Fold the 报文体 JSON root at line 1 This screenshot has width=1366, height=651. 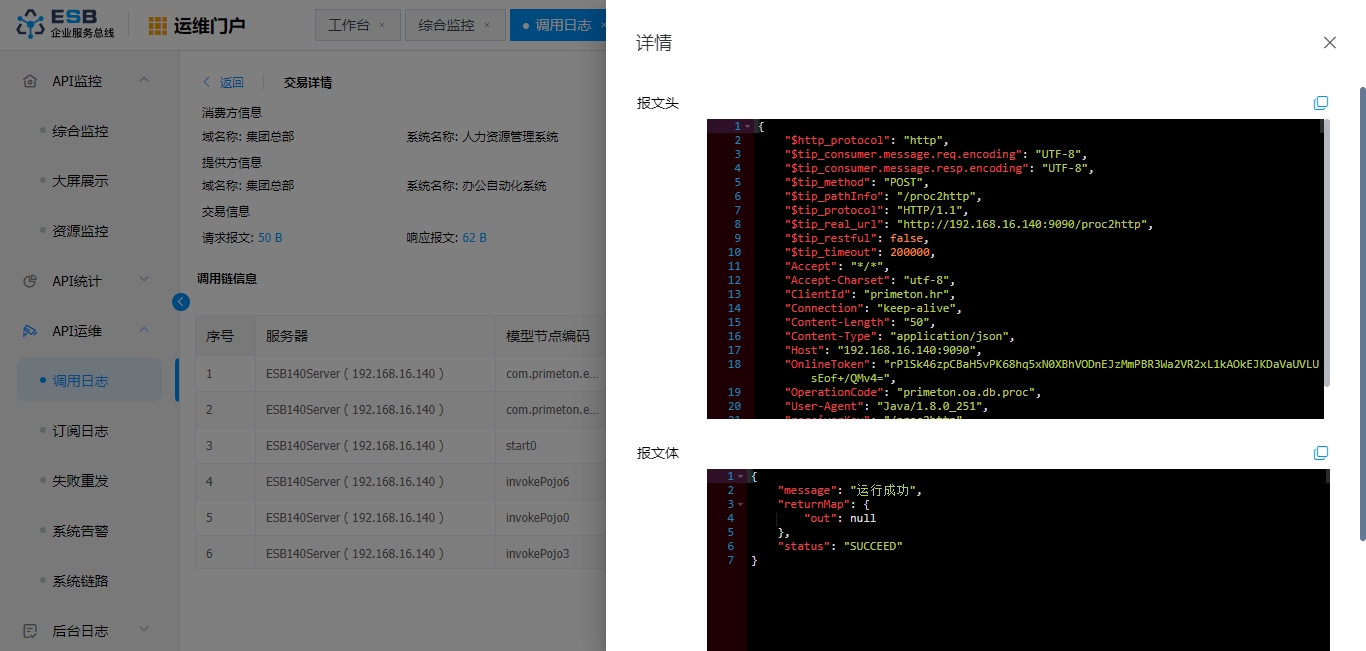(740, 477)
